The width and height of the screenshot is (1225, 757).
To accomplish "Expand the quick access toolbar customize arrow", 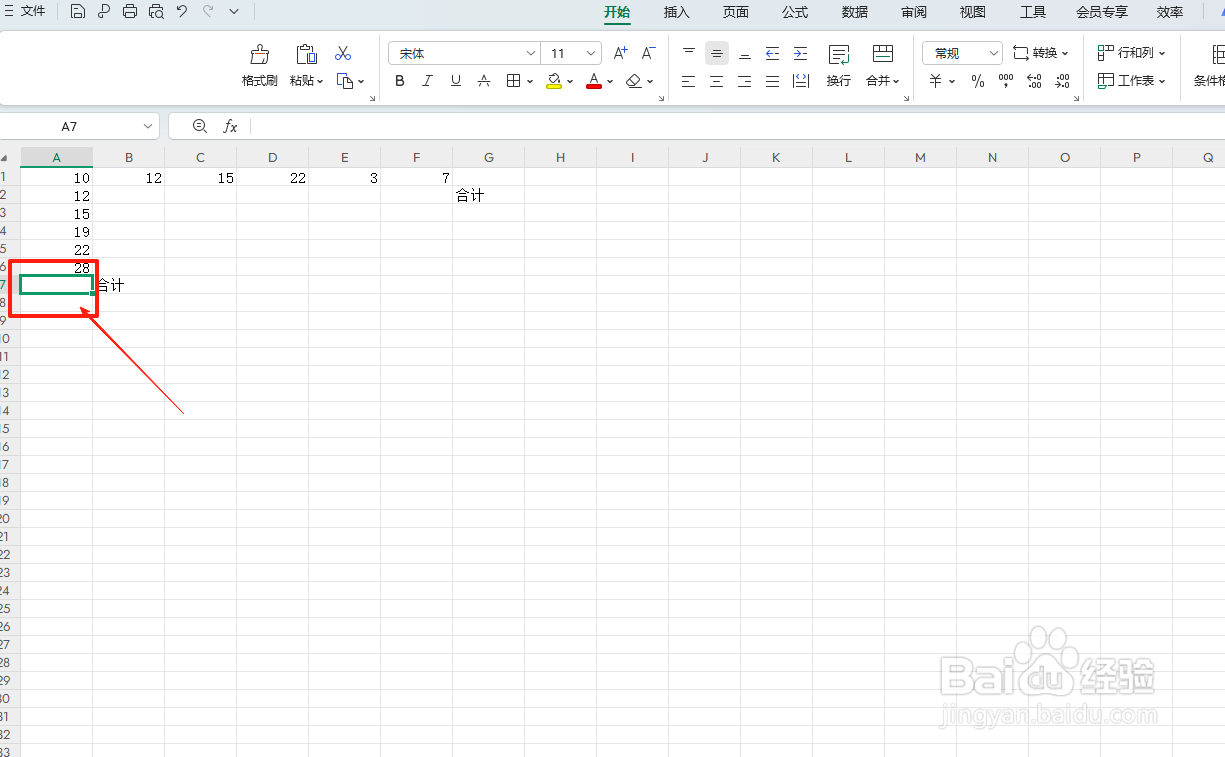I will pos(234,12).
